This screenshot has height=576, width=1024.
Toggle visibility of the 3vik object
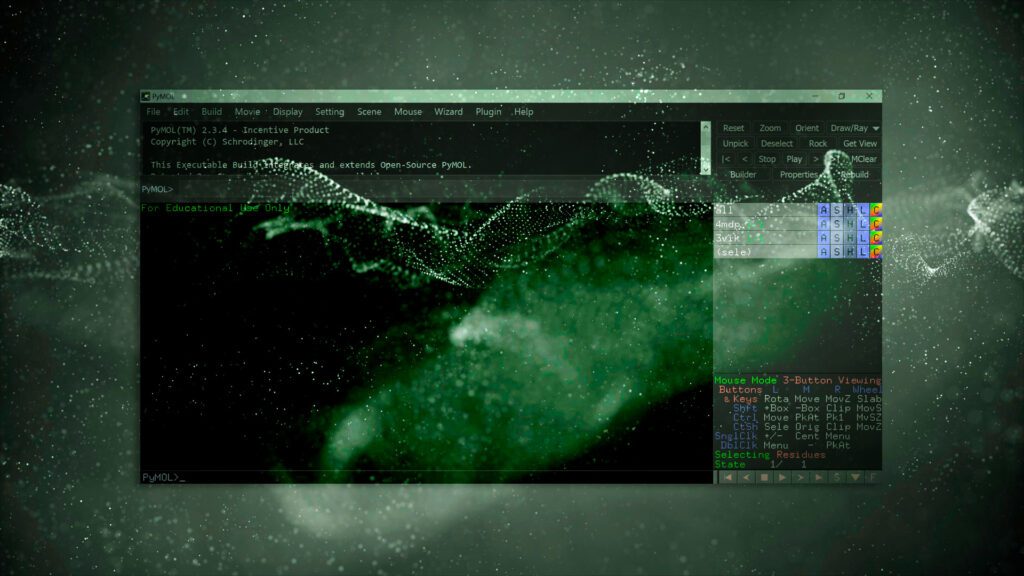click(765, 238)
